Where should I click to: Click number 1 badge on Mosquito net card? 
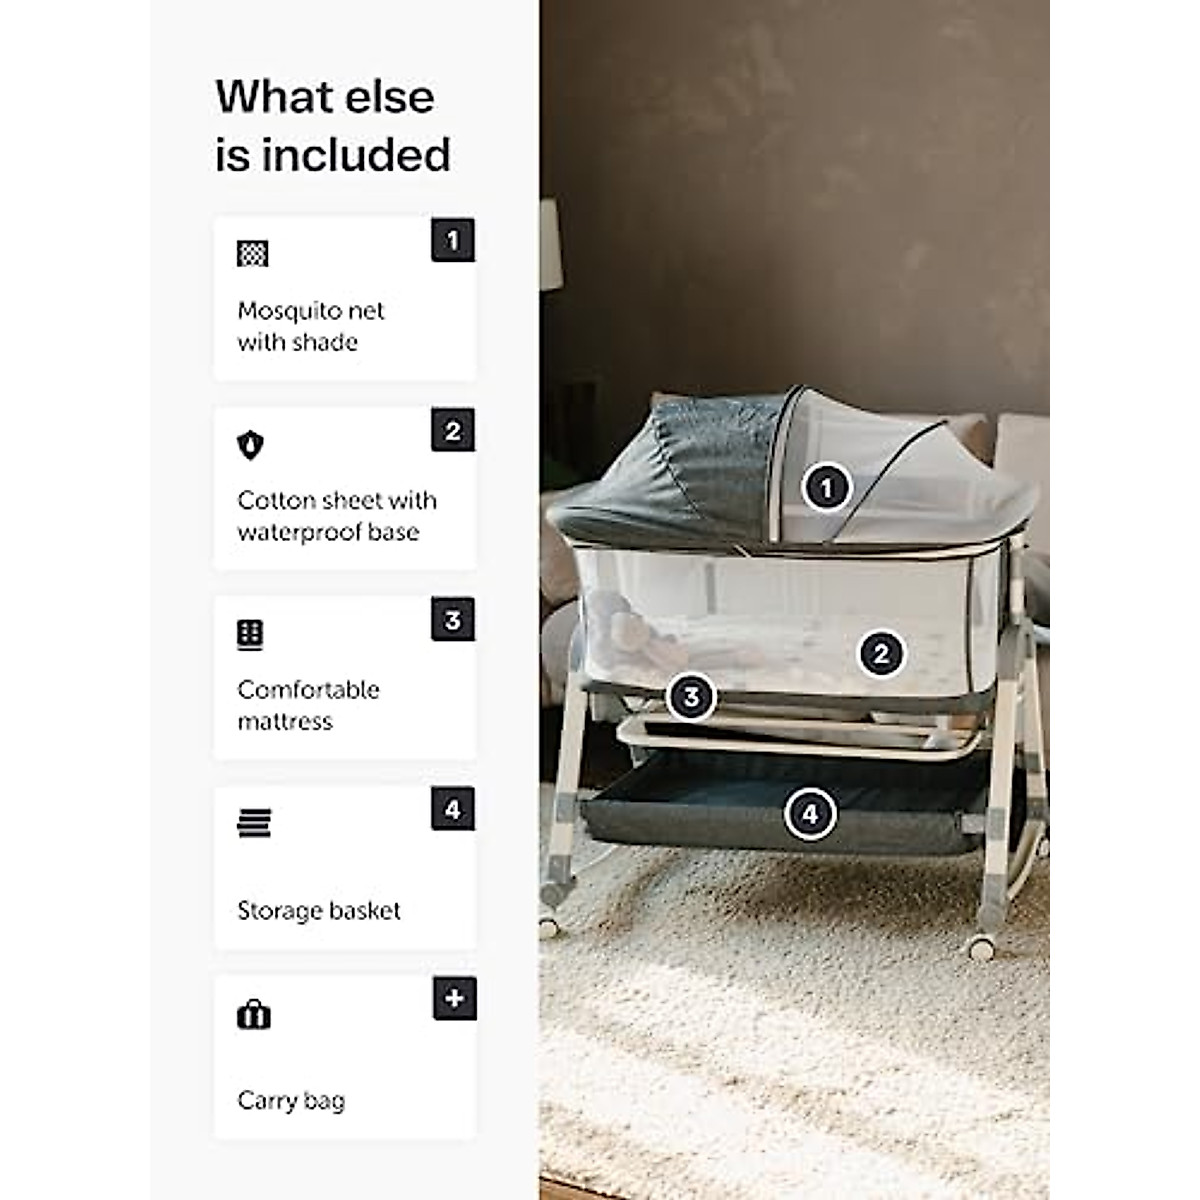click(x=453, y=240)
